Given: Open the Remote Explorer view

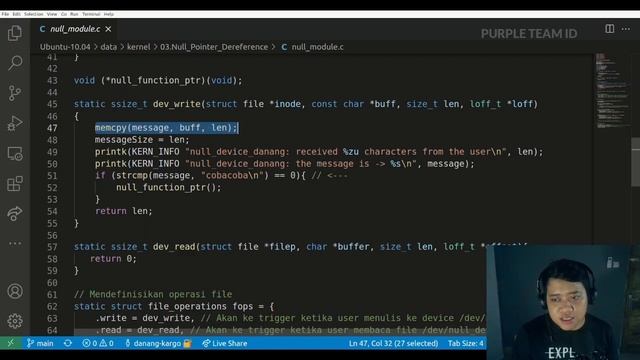Looking at the screenshot, I should pos(15,153).
